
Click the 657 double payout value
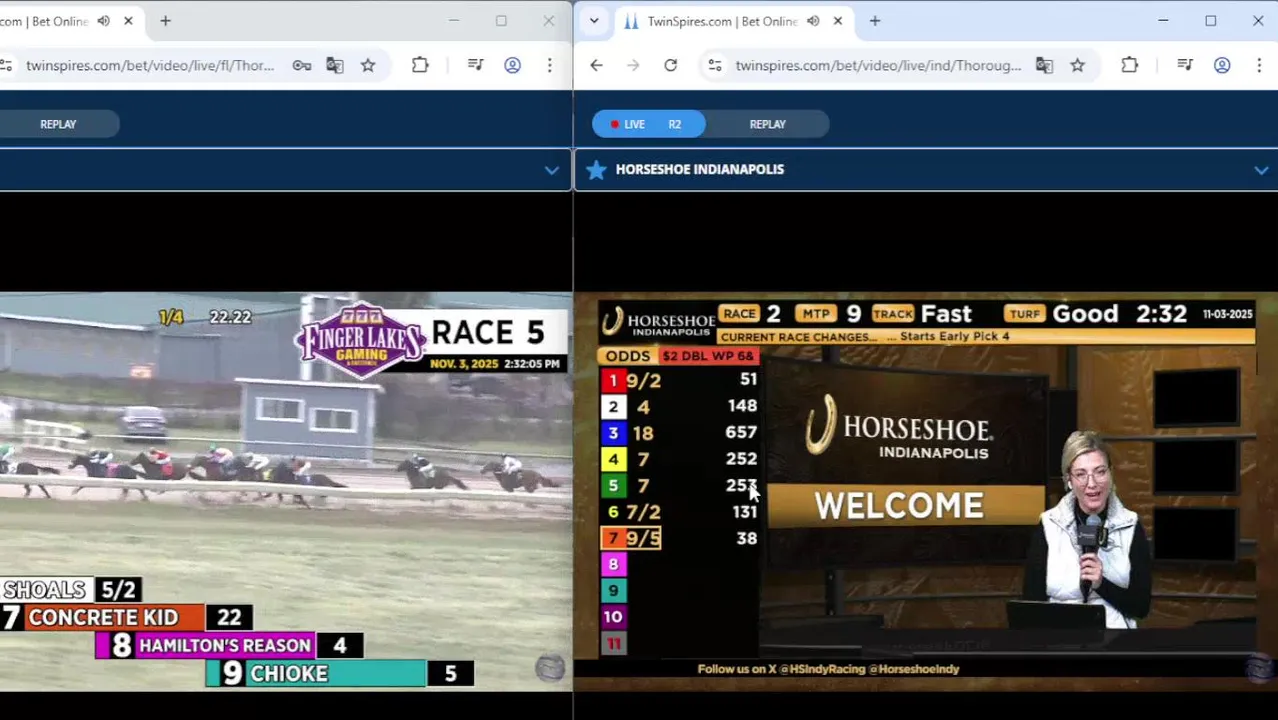coord(741,432)
